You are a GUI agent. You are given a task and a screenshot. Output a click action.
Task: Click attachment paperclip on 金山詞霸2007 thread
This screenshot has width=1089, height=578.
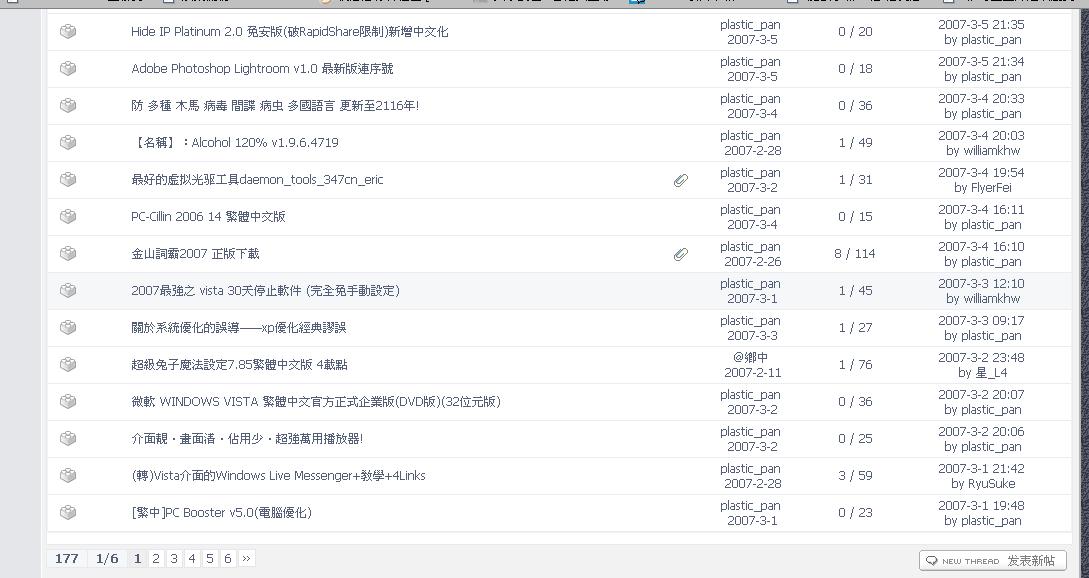pyautogui.click(x=681, y=254)
